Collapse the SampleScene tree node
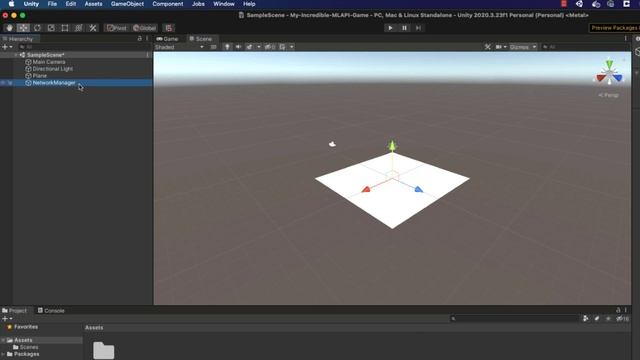Image resolution: width=640 pixels, height=360 pixels. click(16, 55)
